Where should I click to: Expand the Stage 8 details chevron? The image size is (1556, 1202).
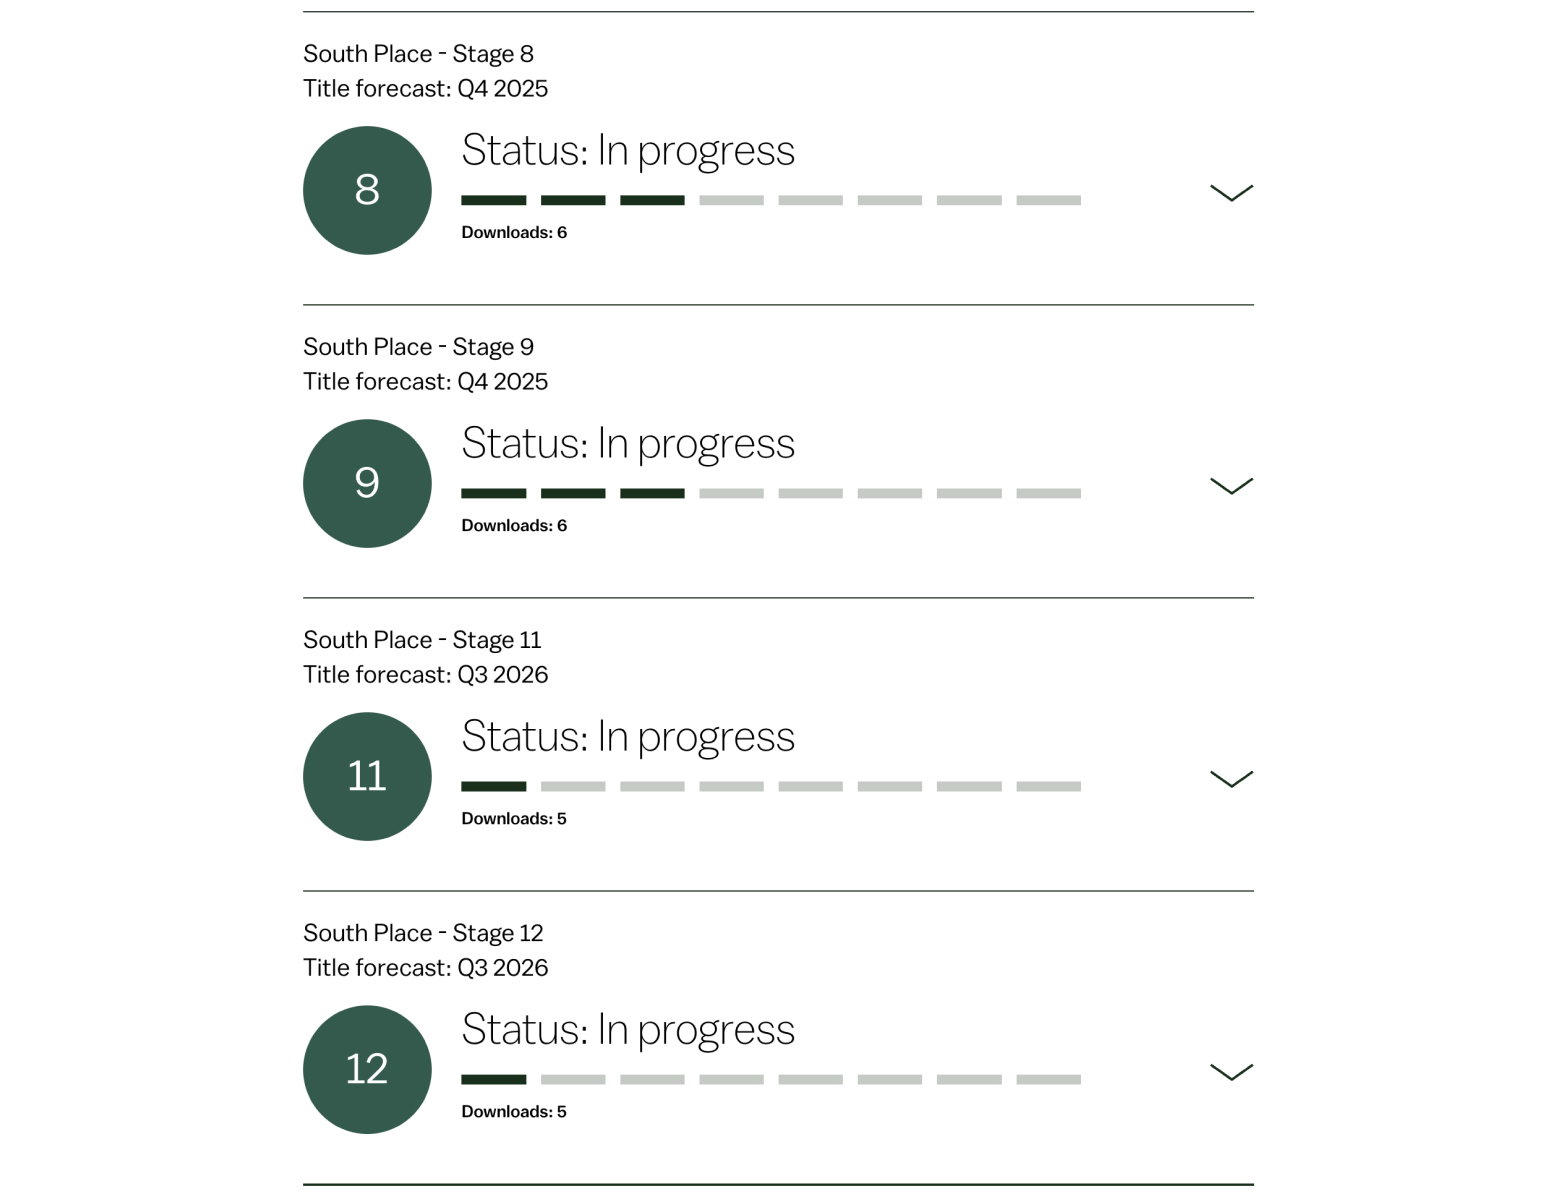click(1231, 192)
